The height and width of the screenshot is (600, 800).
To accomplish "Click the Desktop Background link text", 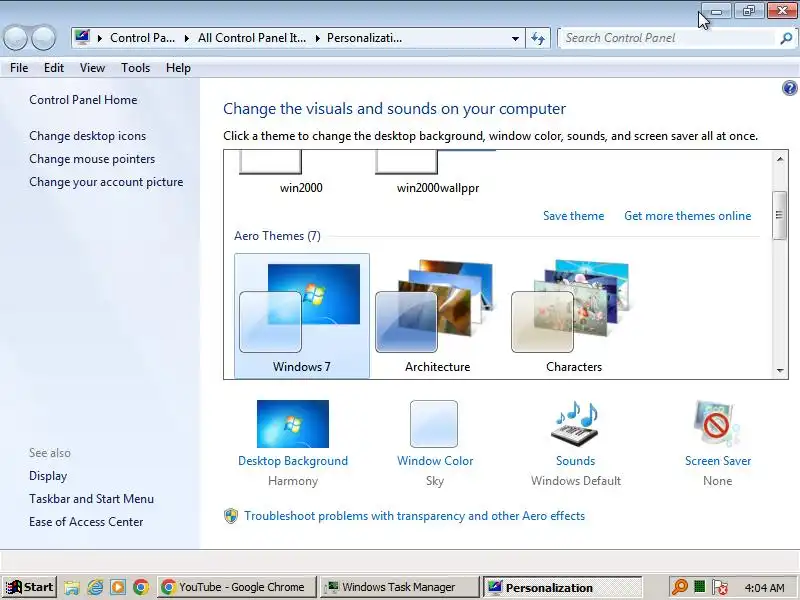I will pos(293,461).
